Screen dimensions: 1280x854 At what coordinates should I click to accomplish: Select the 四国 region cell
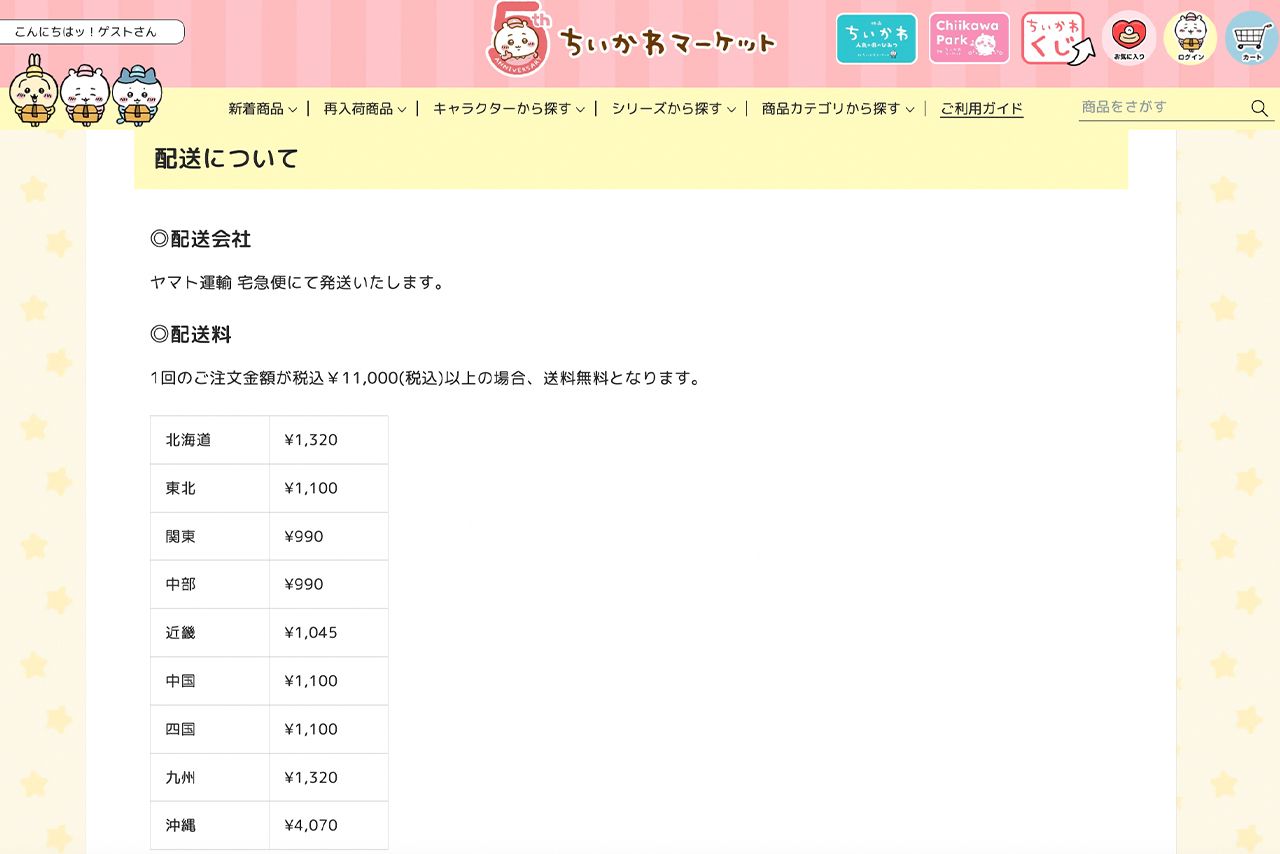(210, 729)
